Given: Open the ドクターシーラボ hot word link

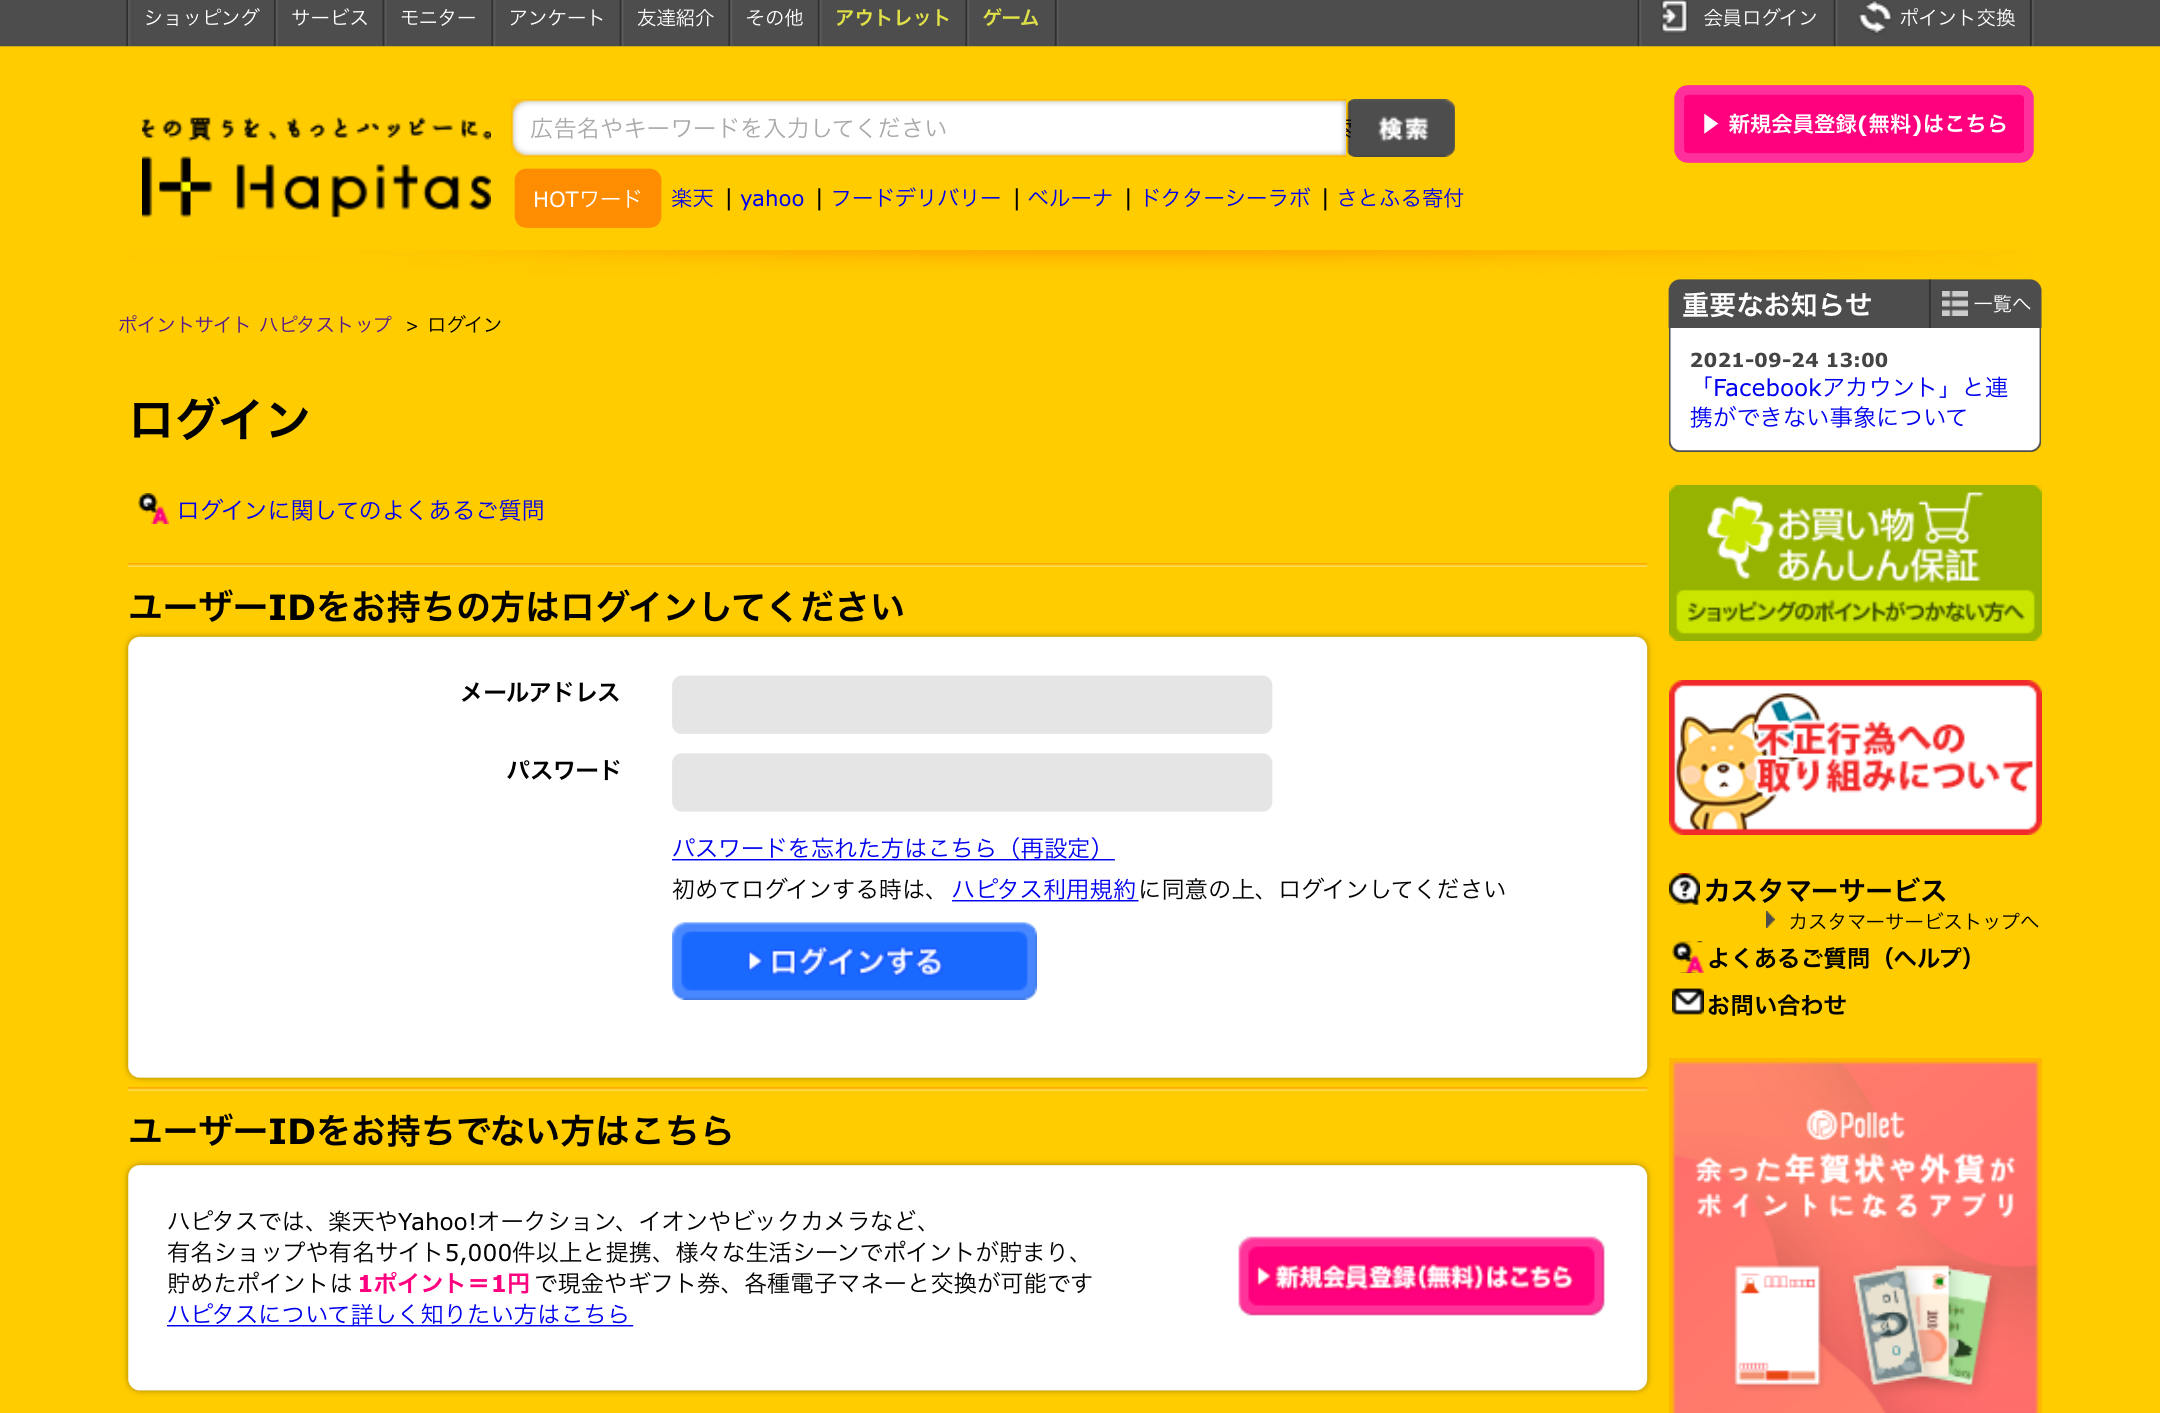Looking at the screenshot, I should pos(1225,198).
